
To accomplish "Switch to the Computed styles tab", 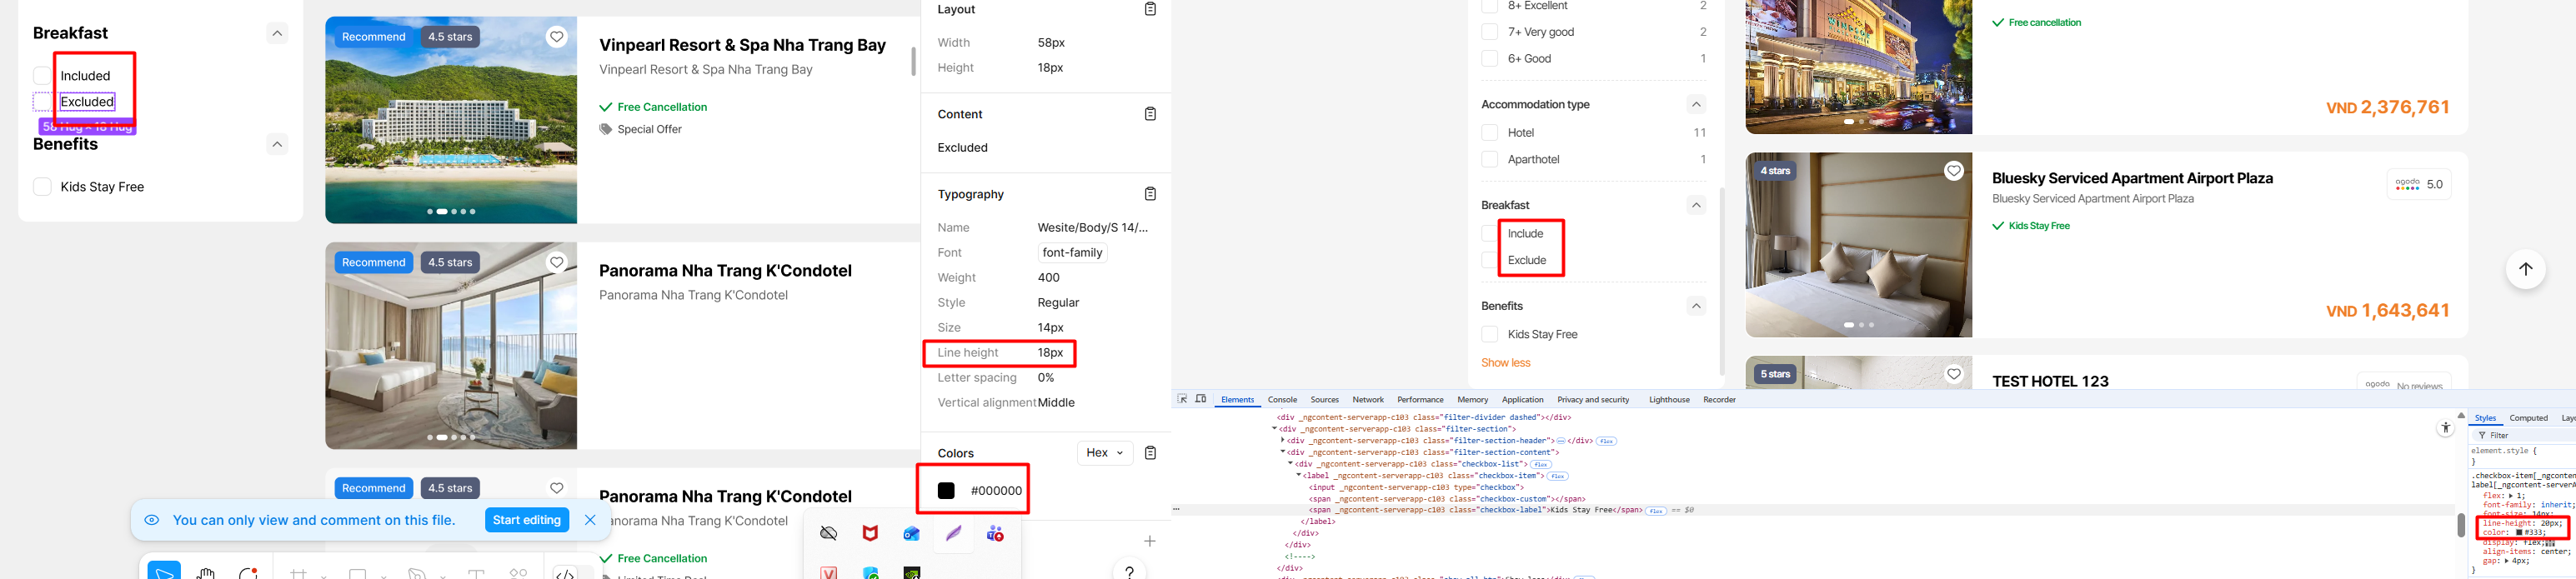I will point(2528,418).
